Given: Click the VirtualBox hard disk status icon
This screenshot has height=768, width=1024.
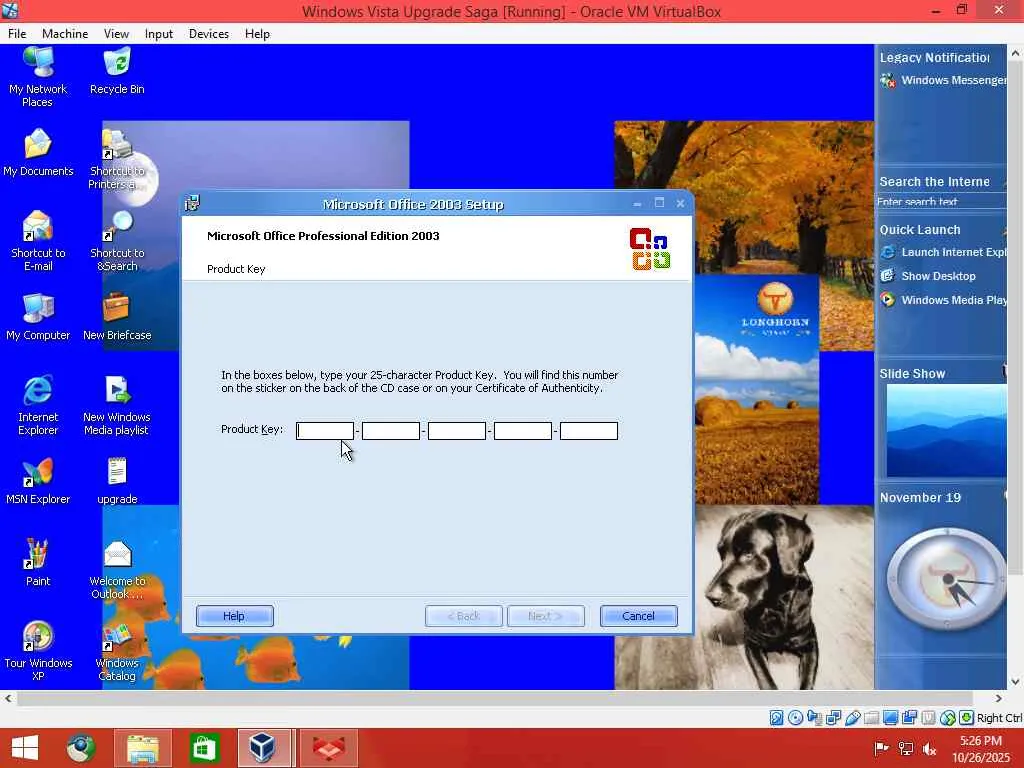Looking at the screenshot, I should pos(776,718).
